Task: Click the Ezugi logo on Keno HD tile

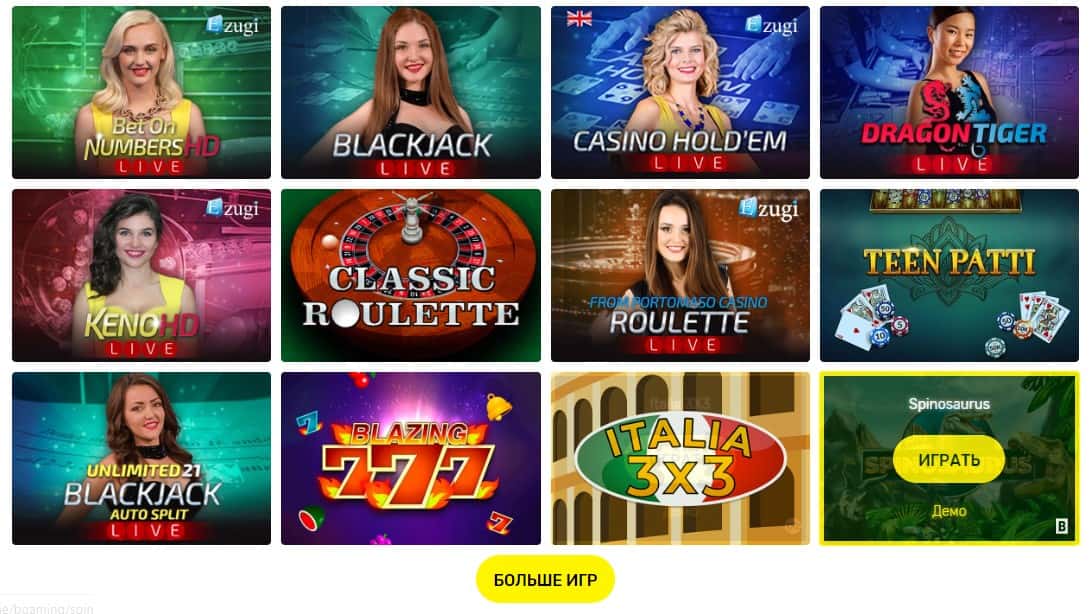Action: pos(232,208)
